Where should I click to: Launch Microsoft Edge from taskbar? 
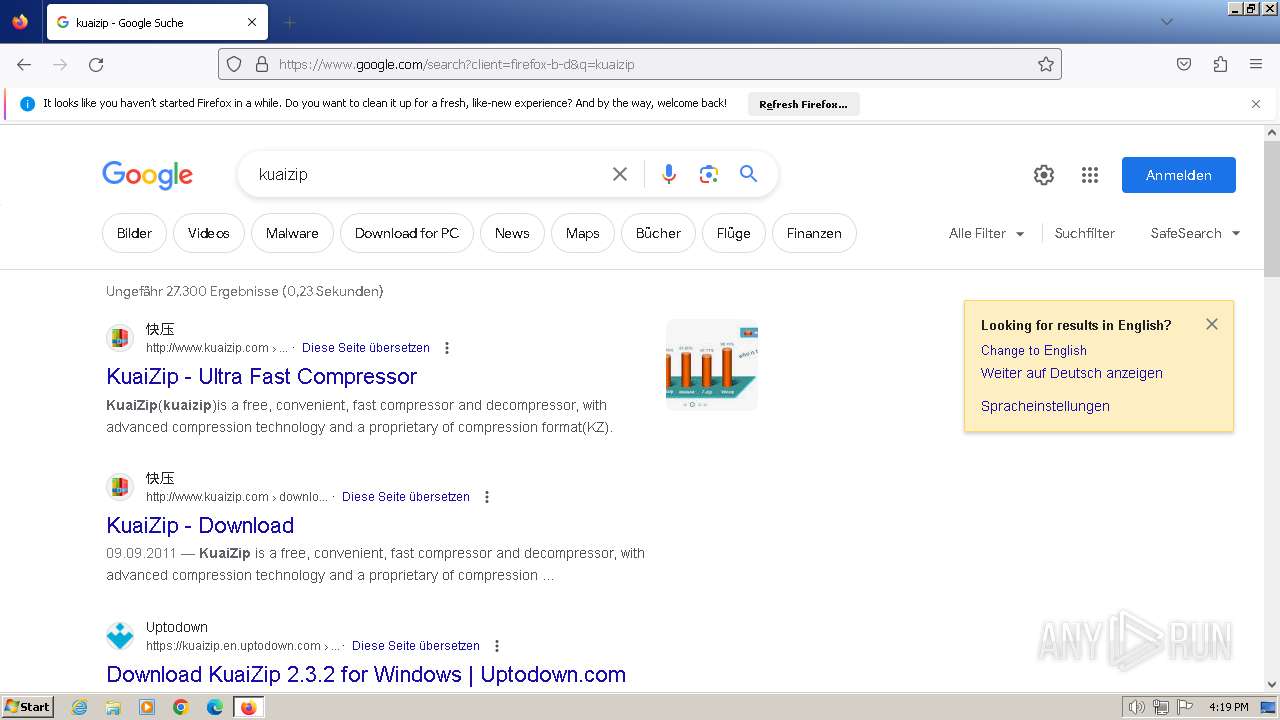pos(215,707)
